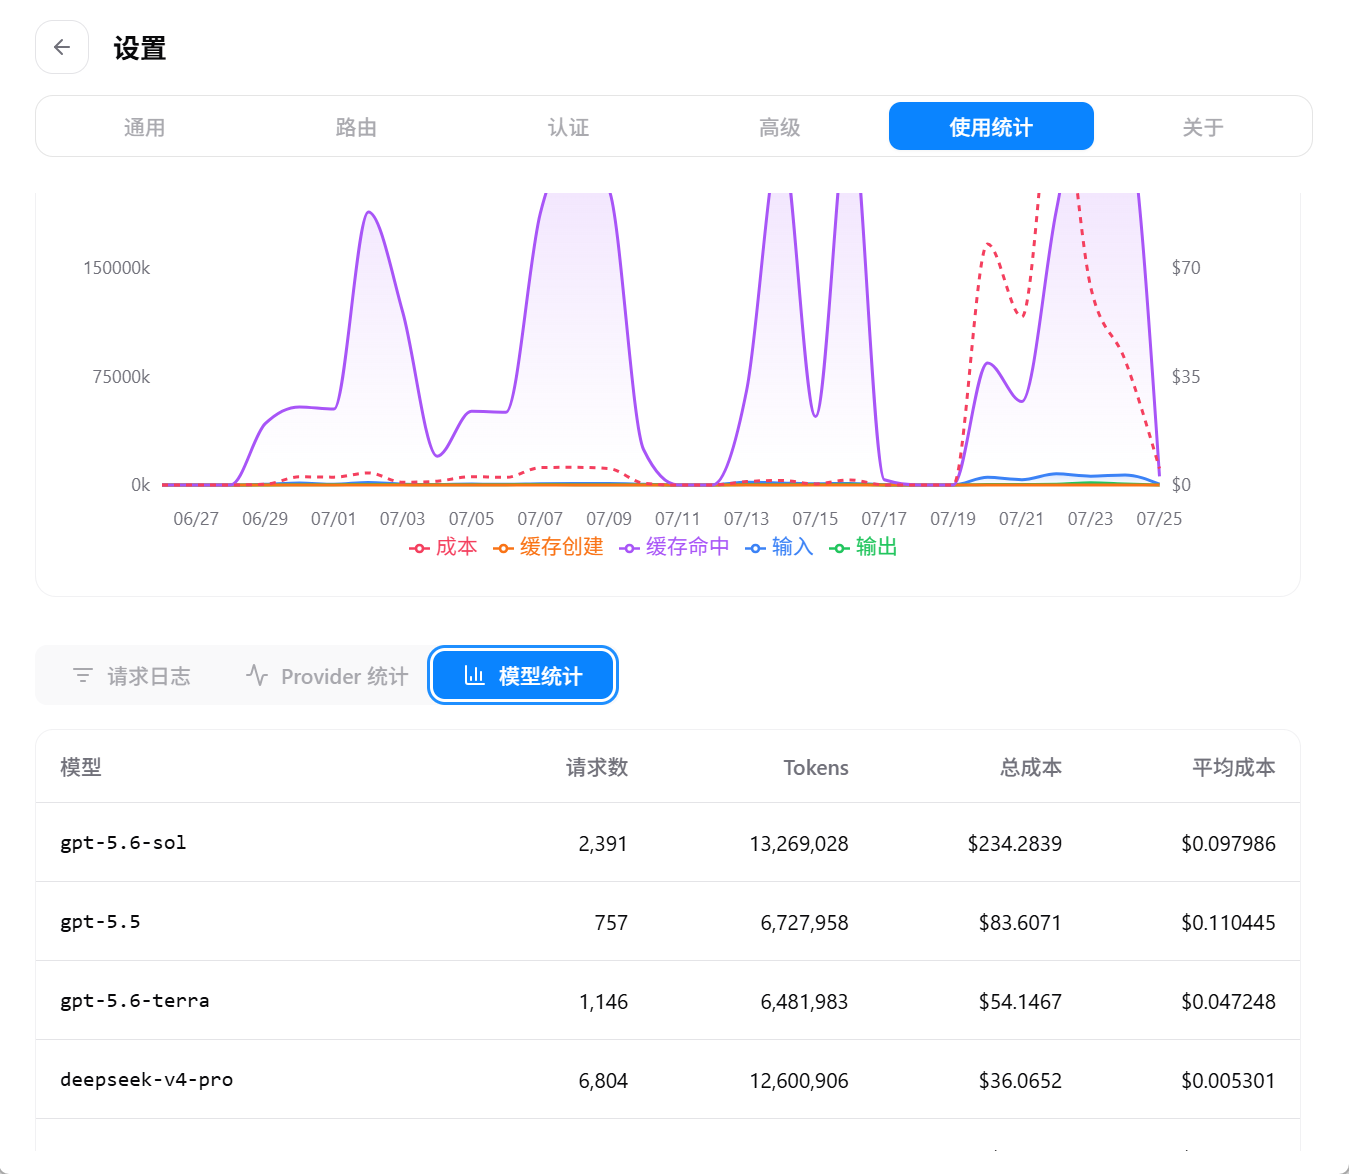Click the 07/25 date on chart axis
Image resolution: width=1349 pixels, height=1174 pixels.
pos(1159,518)
